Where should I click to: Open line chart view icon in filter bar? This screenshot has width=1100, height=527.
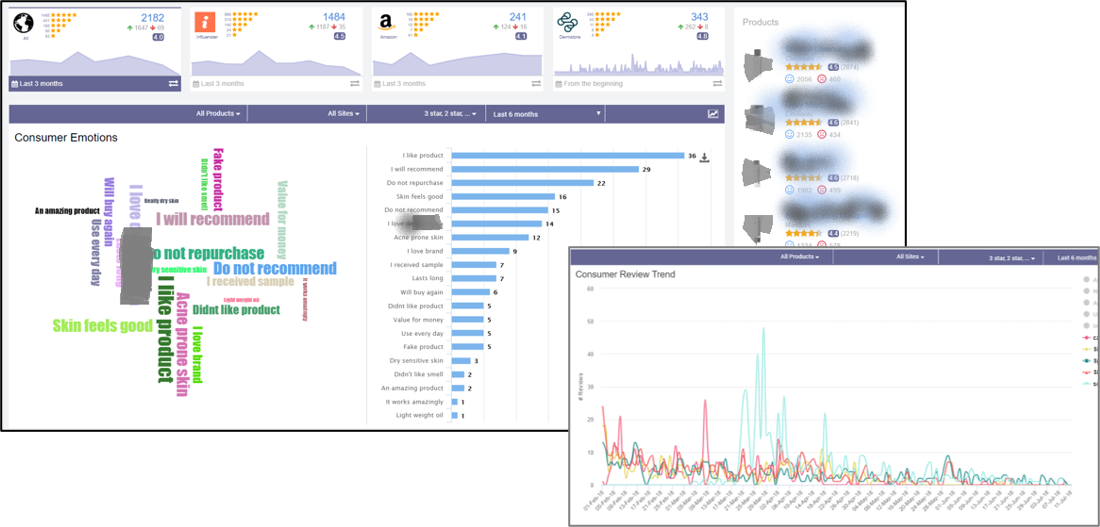tap(713, 114)
